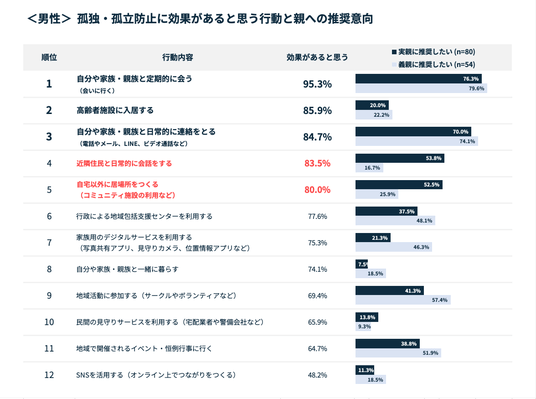Screen dimensions: 536x399
Task: Select the 順位 column header
Action: click(x=49, y=57)
